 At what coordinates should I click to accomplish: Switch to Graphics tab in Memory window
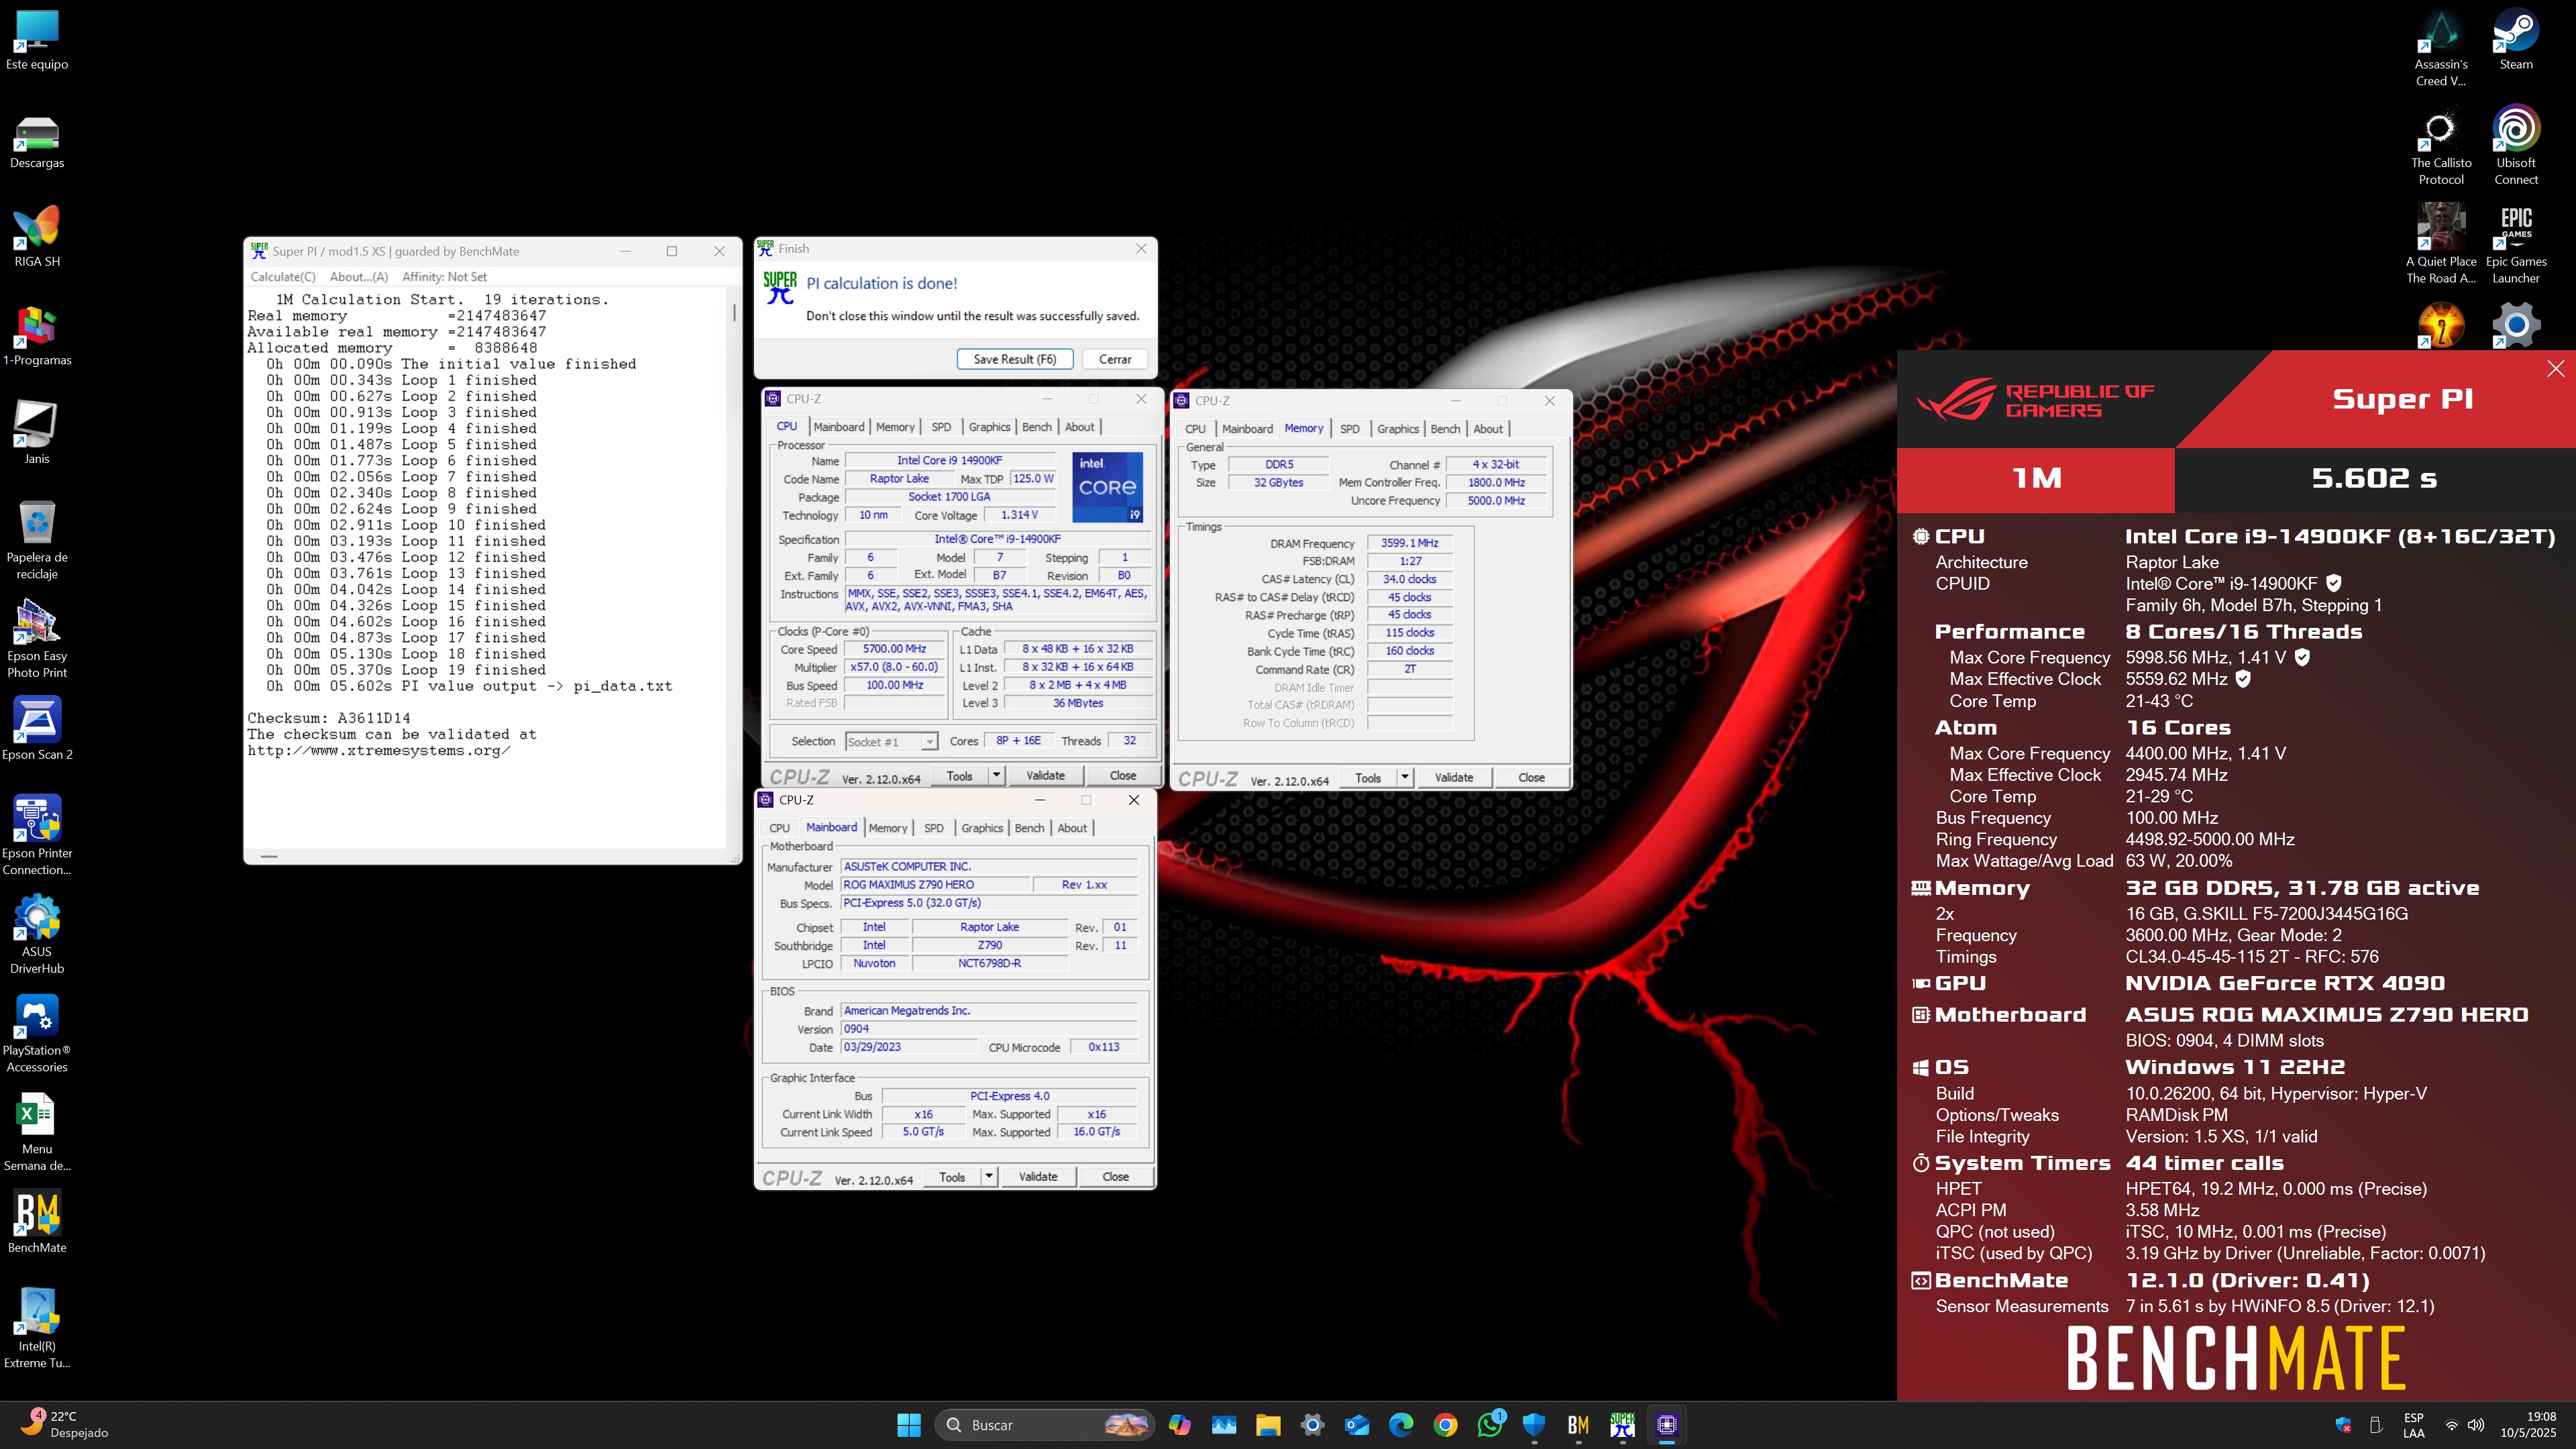pos(1398,429)
